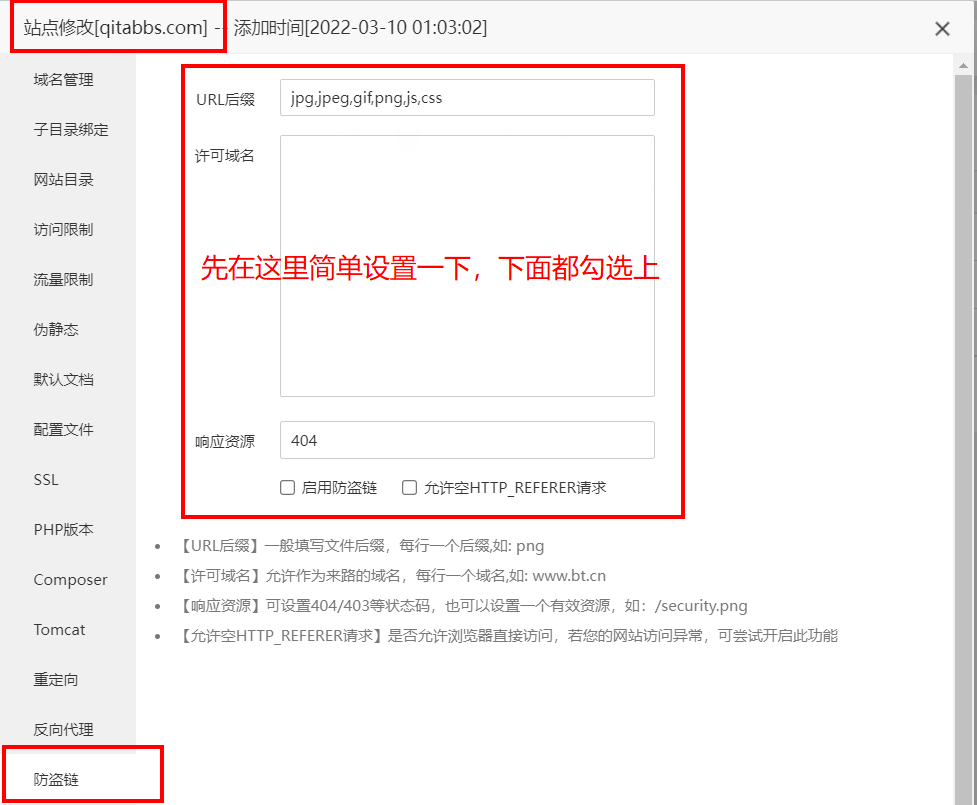
Task: Open the 反向代理 tab
Action: click(63, 730)
